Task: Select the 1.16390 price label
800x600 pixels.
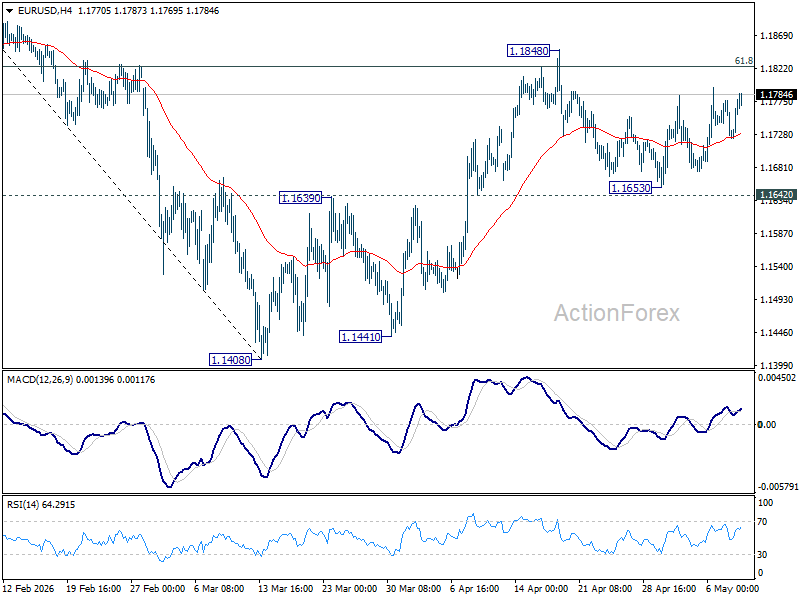Action: [x=301, y=198]
